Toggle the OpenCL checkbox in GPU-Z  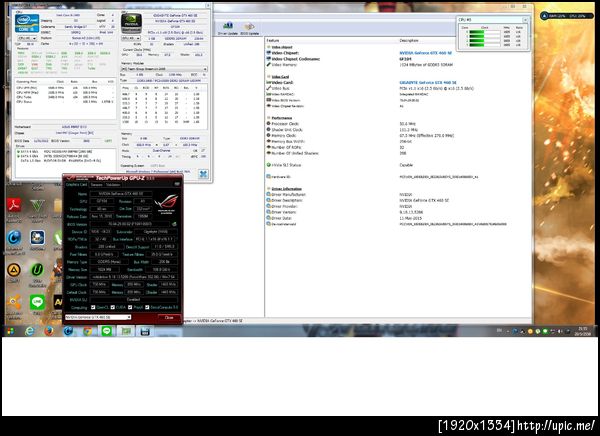pyautogui.click(x=93, y=307)
